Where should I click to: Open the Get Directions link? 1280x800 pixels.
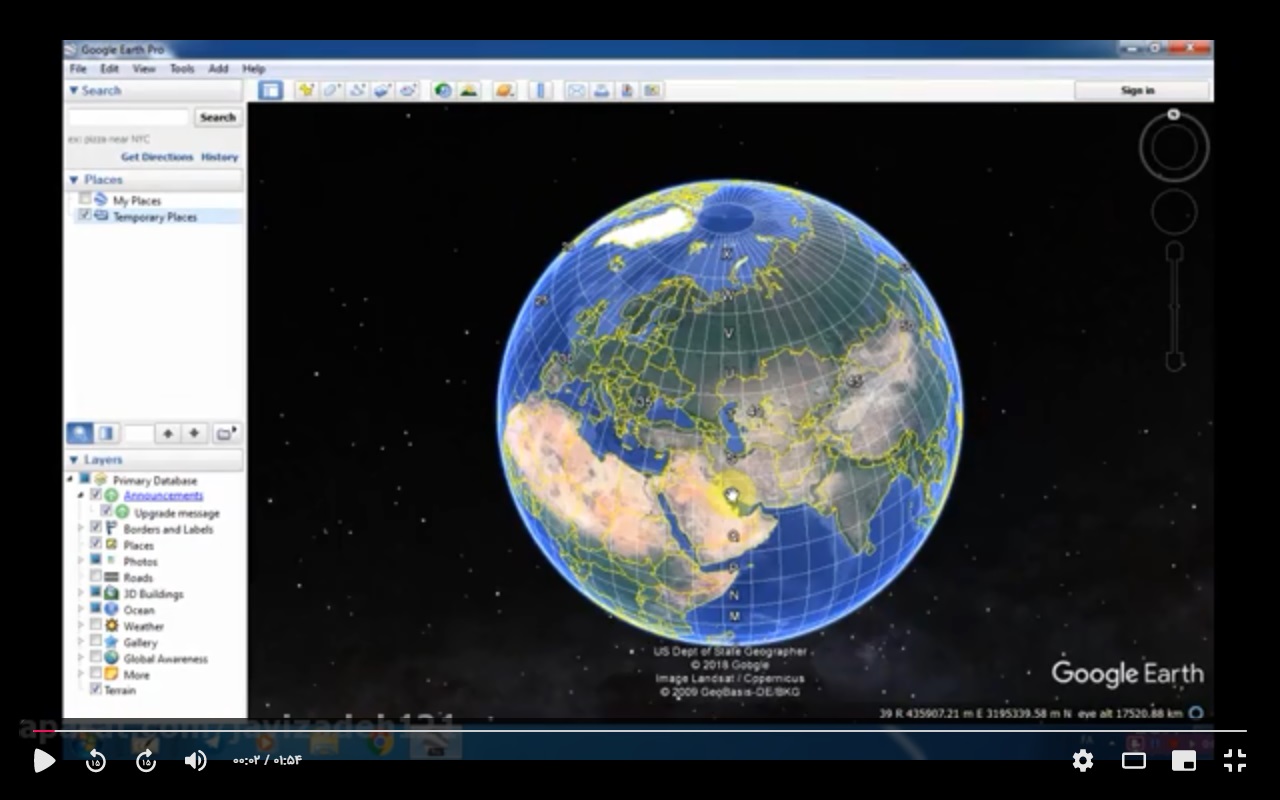157,157
